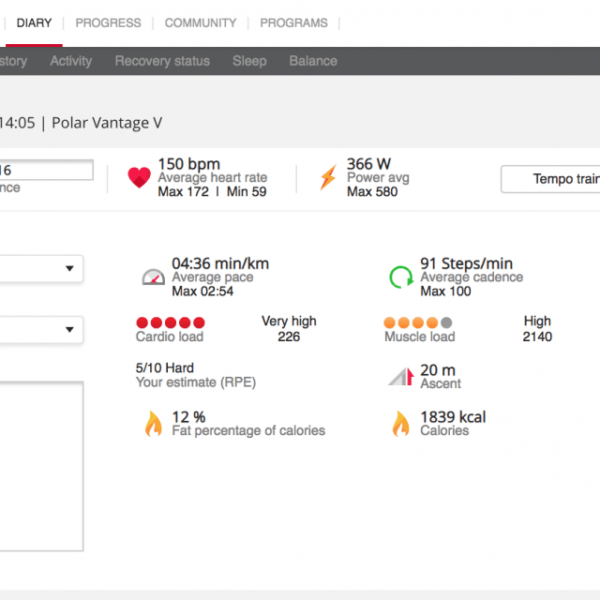Screen dimensions: 600x600
Task: Go to the PROGRAMS tab
Action: 293,23
